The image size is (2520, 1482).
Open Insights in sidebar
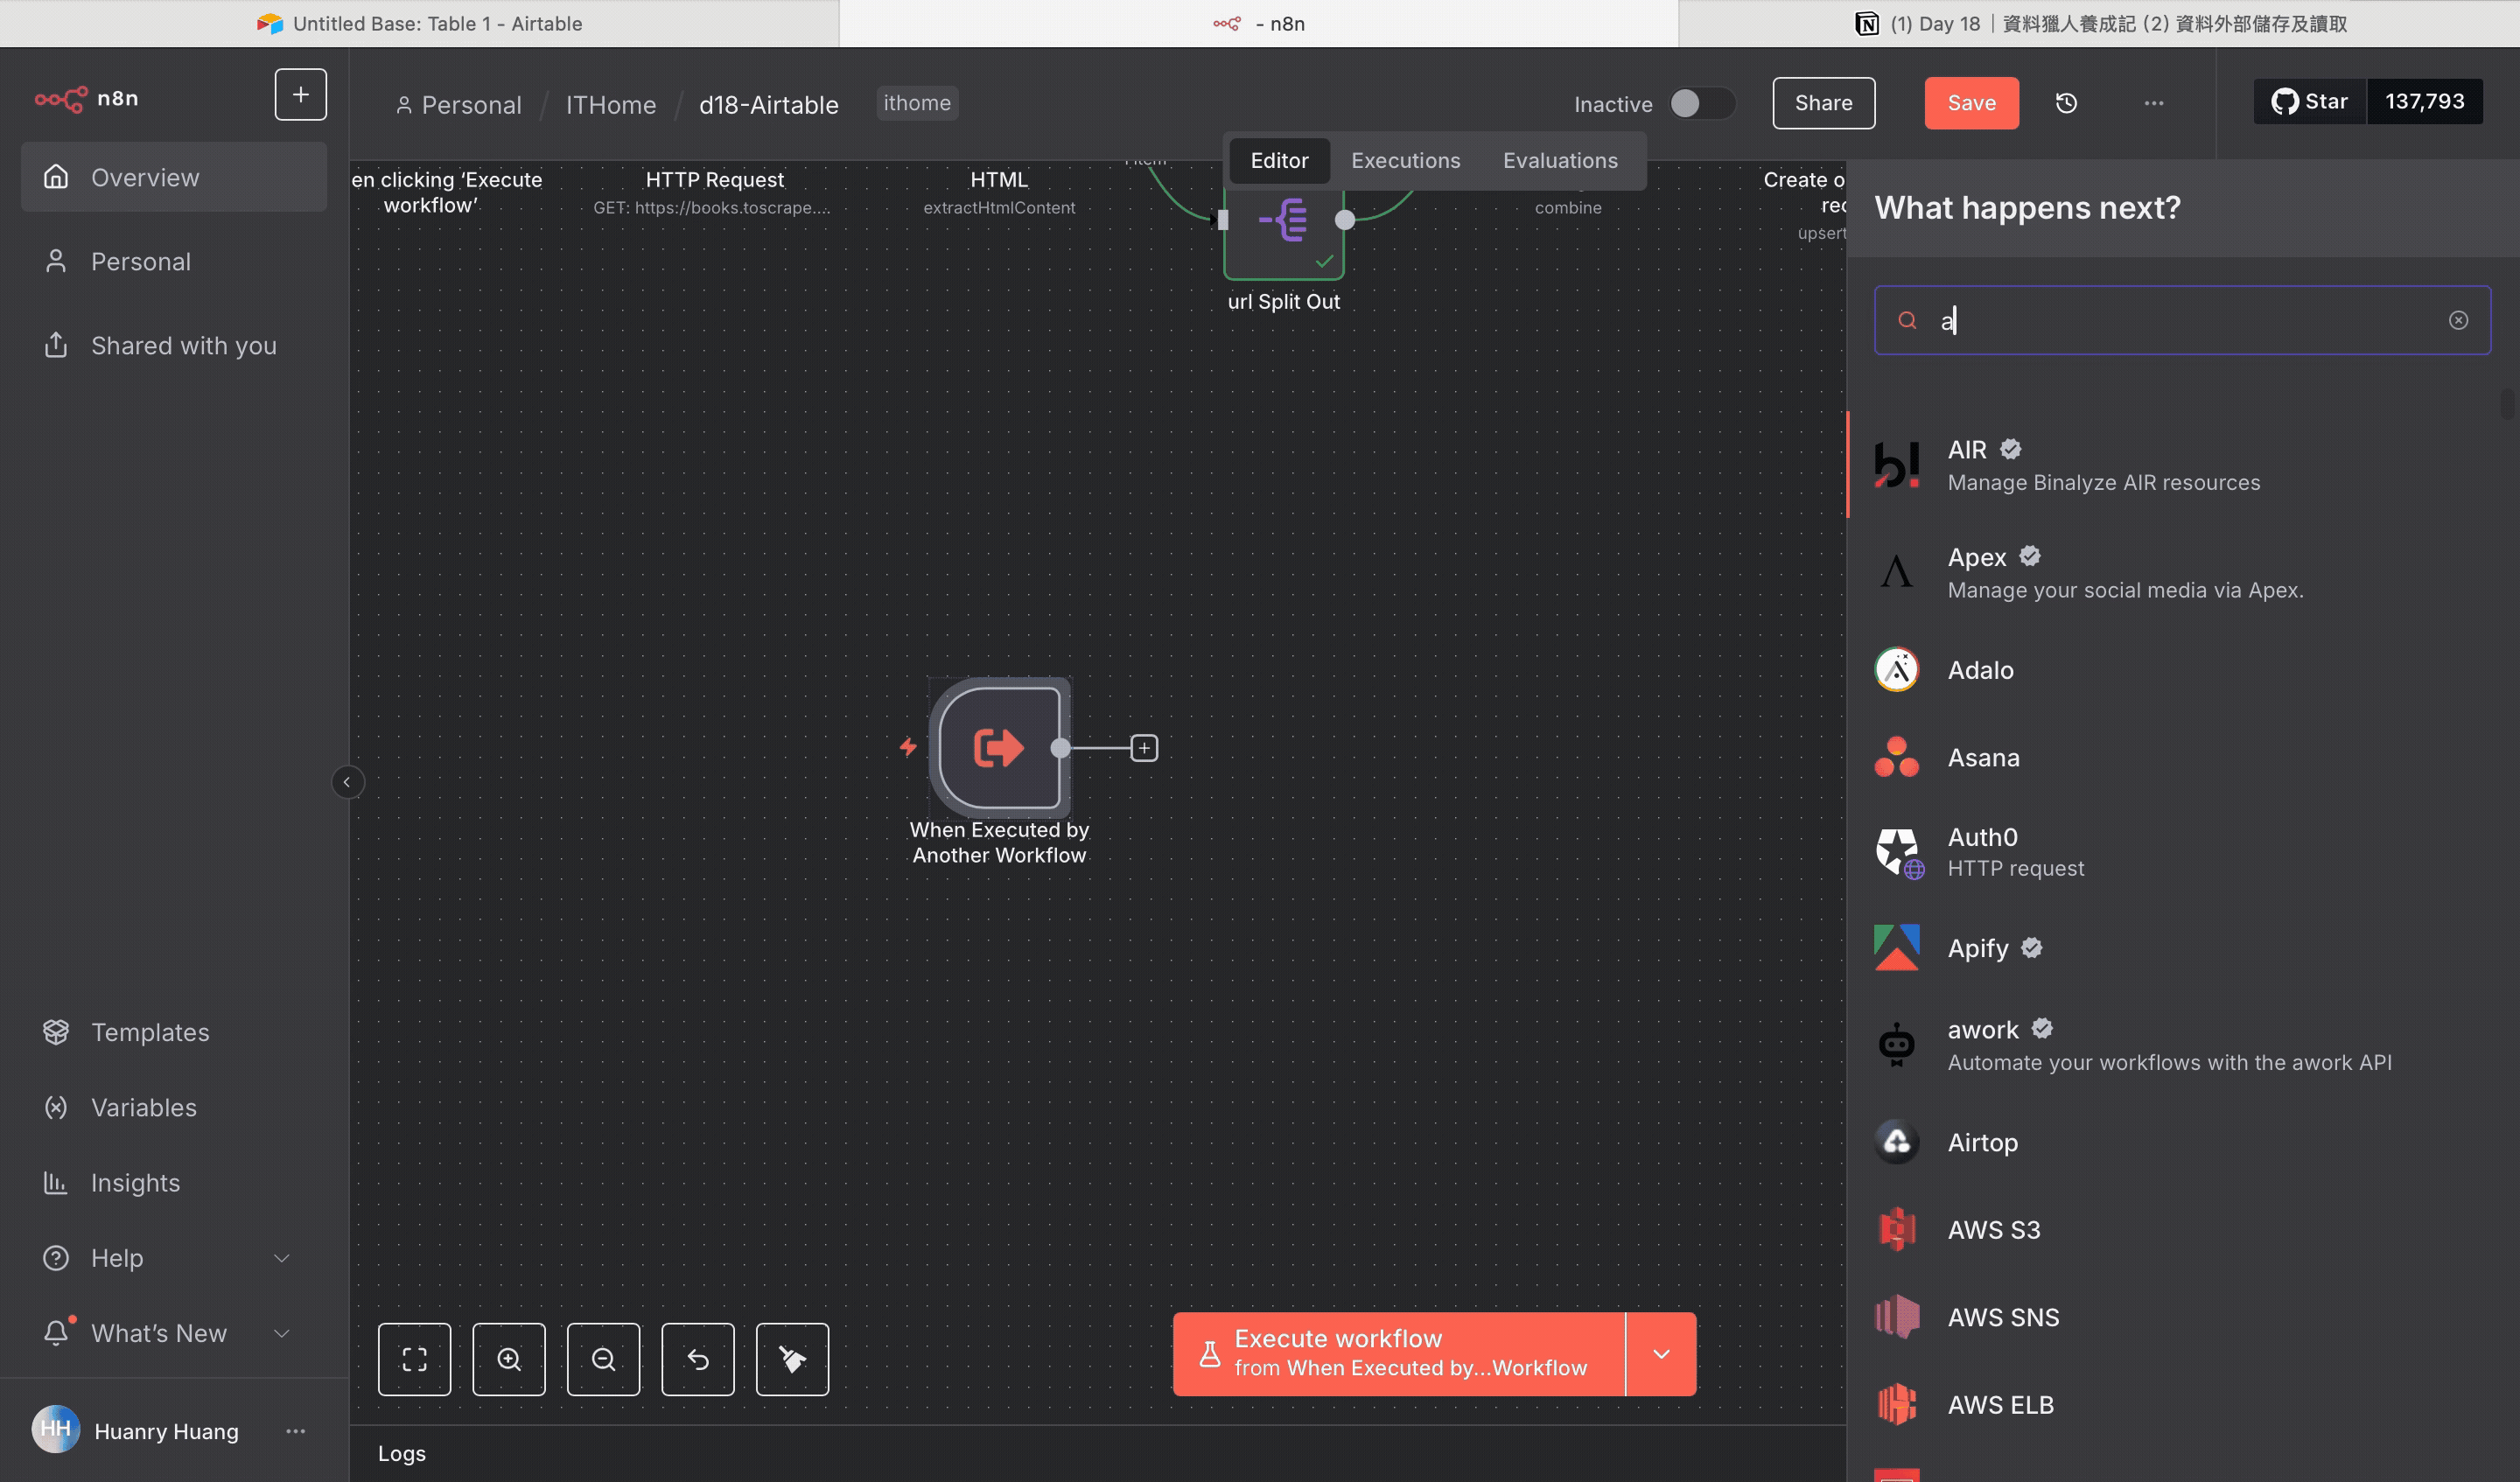174,1182
